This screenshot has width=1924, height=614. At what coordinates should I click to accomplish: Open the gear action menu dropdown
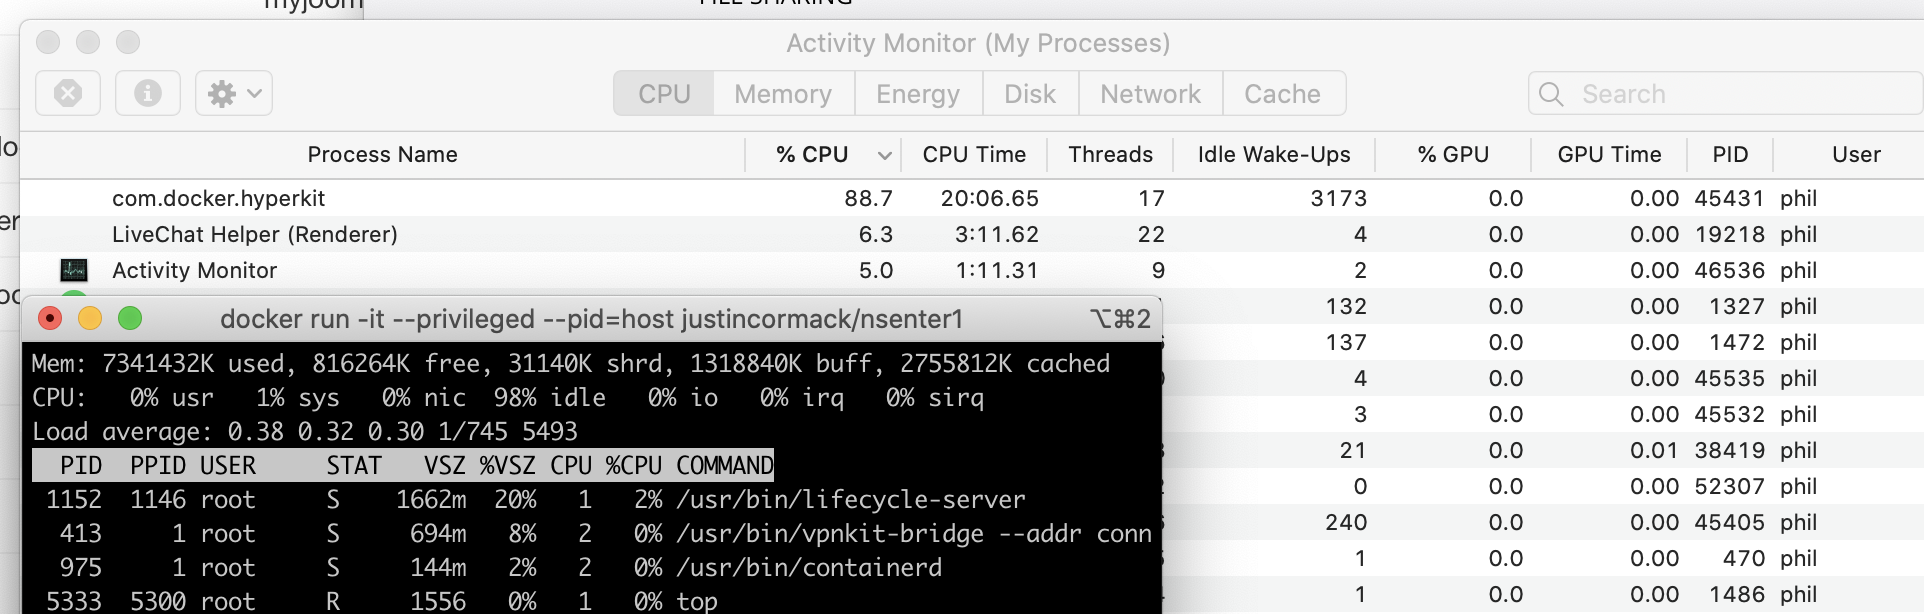coord(234,94)
